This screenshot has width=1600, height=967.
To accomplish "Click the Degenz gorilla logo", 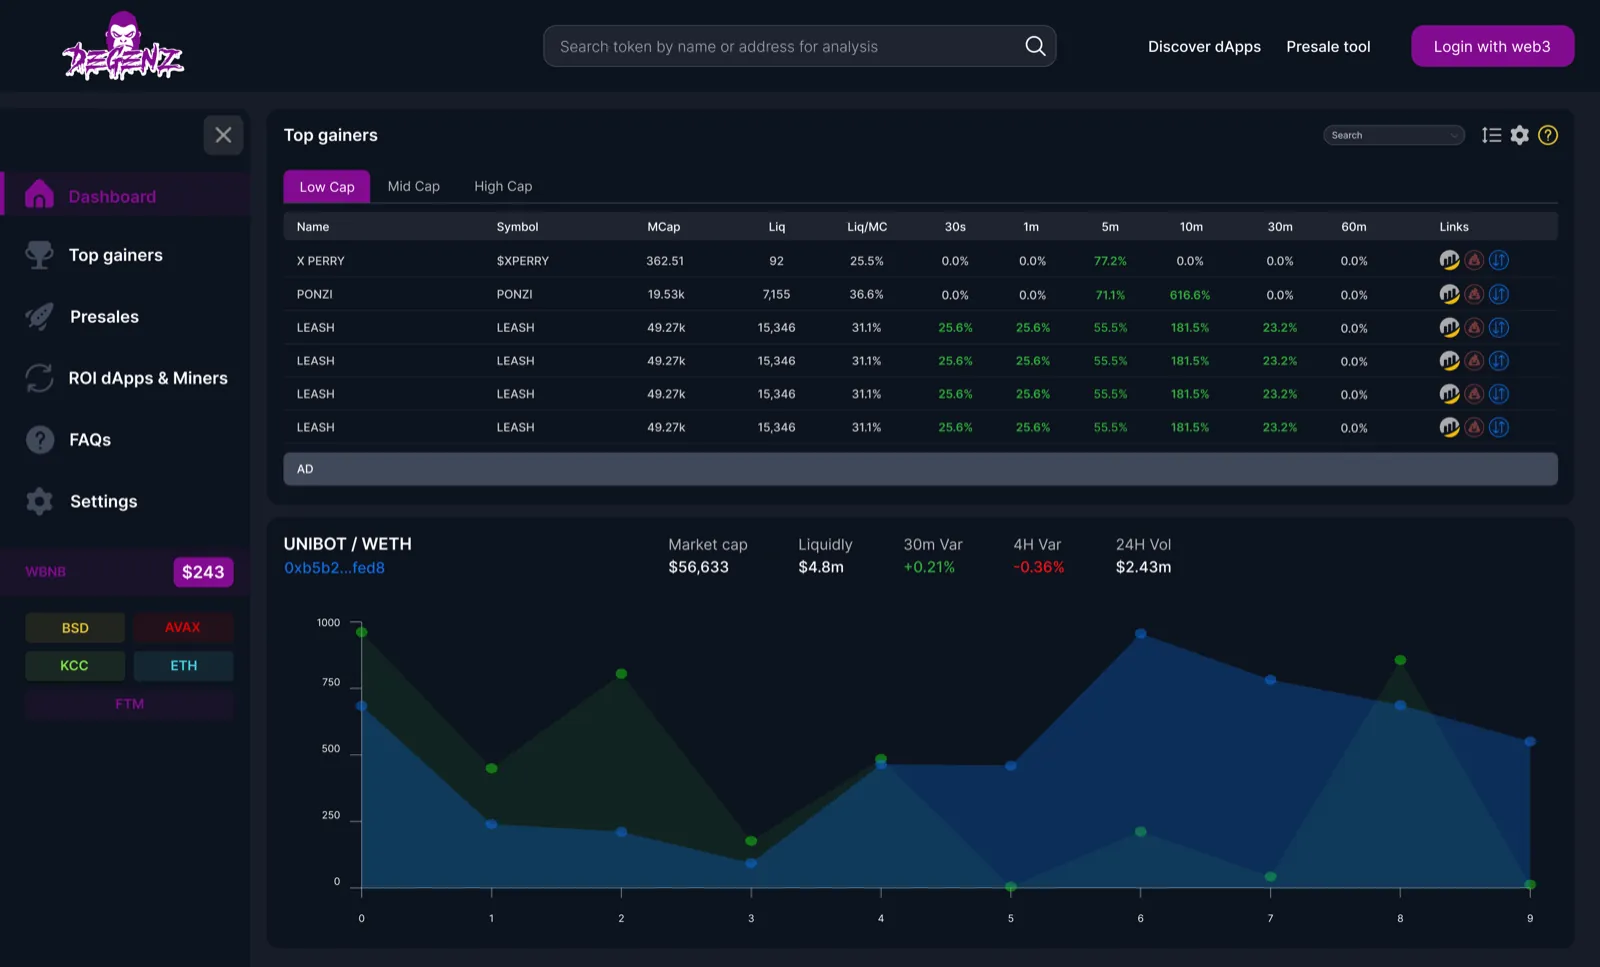I will click(123, 46).
